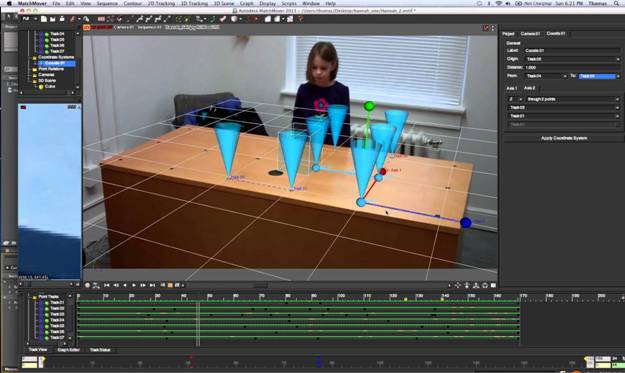The image size is (625, 373).
Task: Click Apply Coordinate System button
Action: [x=564, y=138]
